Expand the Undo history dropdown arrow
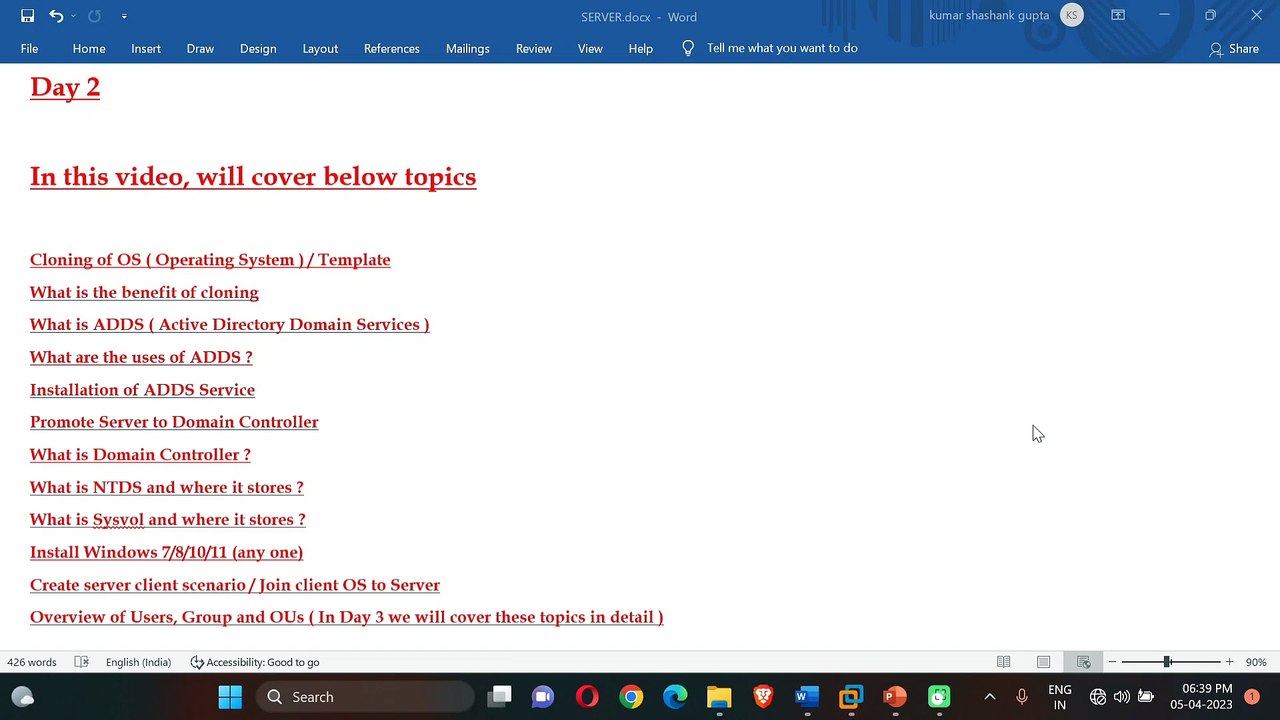Viewport: 1280px width, 720px height. coord(73,16)
